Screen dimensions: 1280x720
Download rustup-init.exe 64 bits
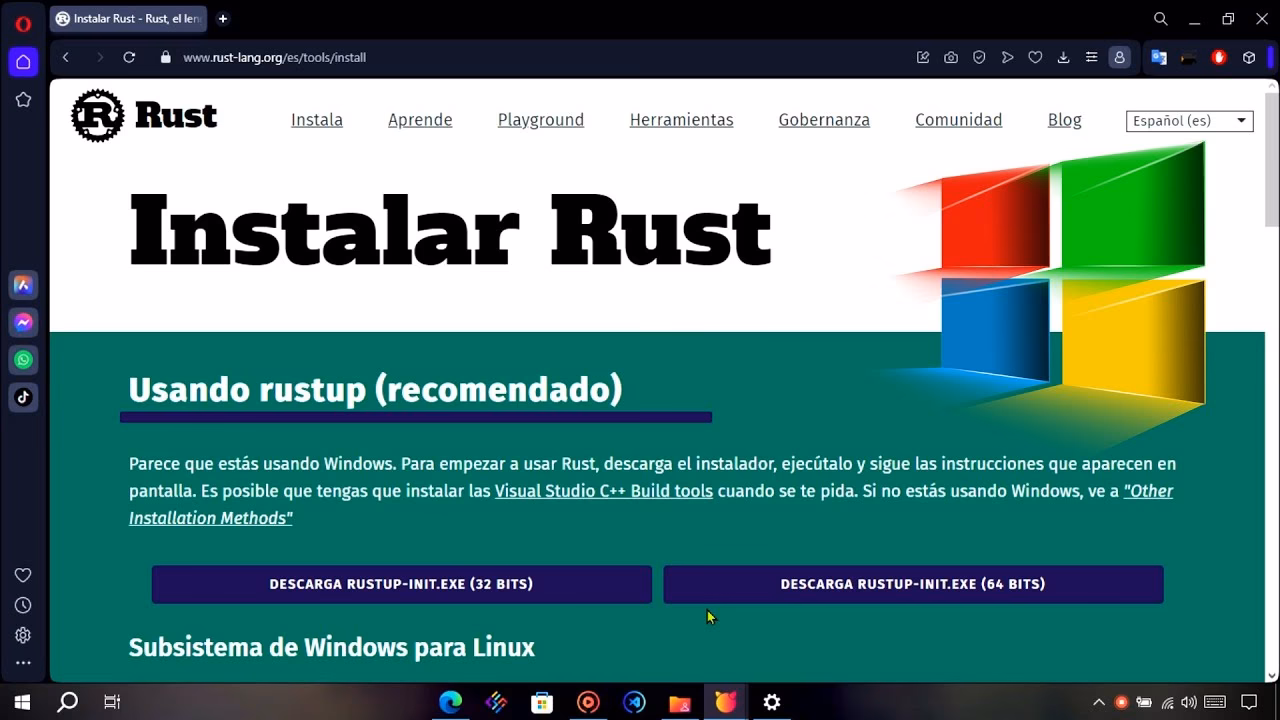(913, 584)
